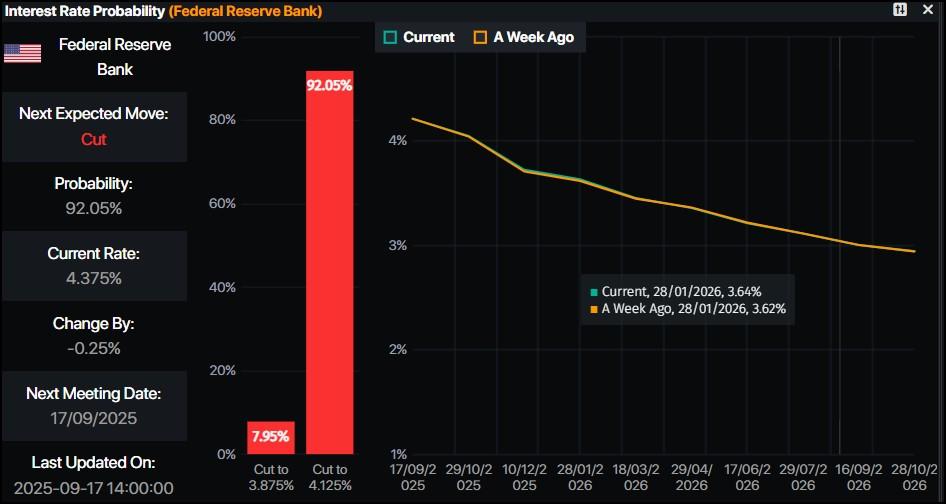Click the United States flag icon
Screen dimensions: 946x504
coord(22,54)
